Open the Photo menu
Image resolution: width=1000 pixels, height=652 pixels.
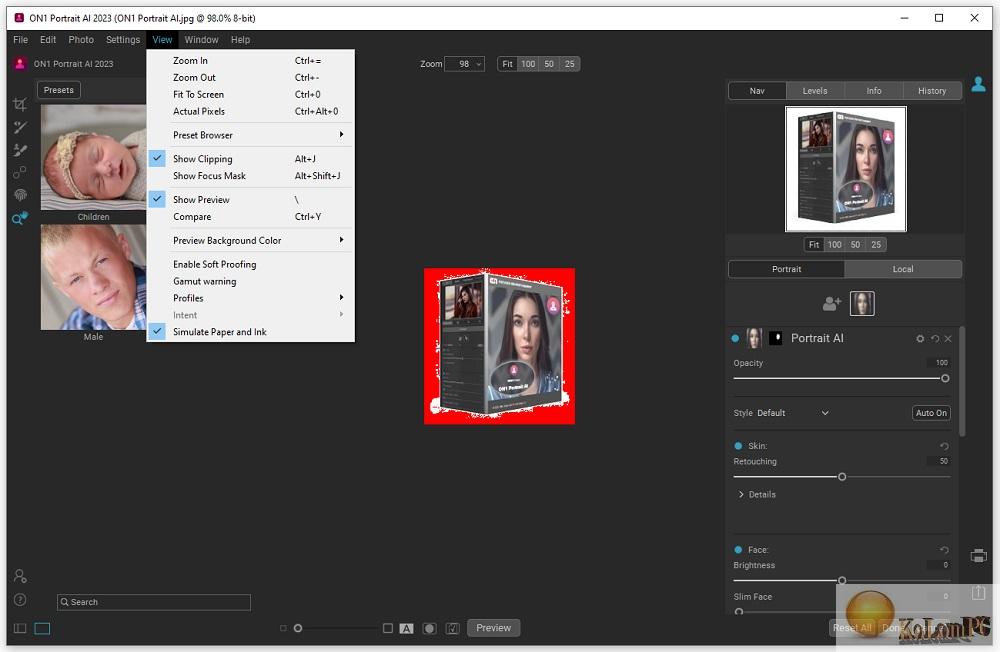[x=81, y=40]
